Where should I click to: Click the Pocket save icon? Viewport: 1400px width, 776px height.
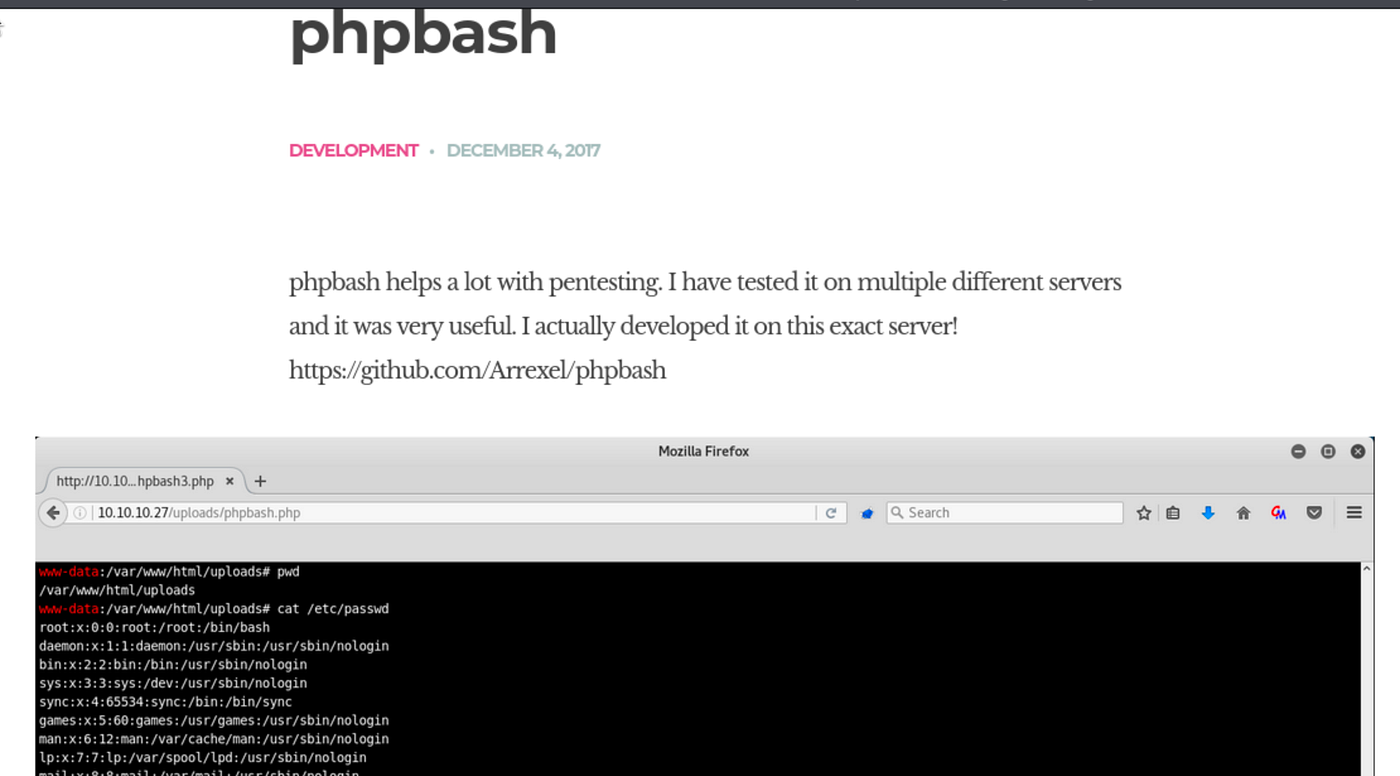(1314, 513)
